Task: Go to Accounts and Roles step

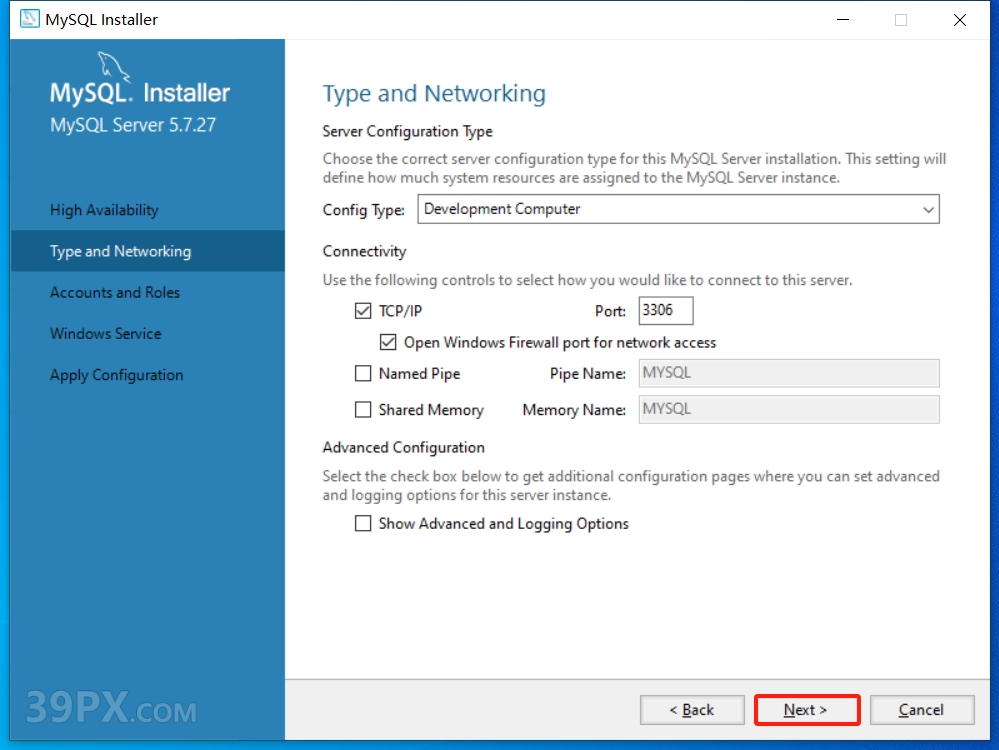Action: 115,293
